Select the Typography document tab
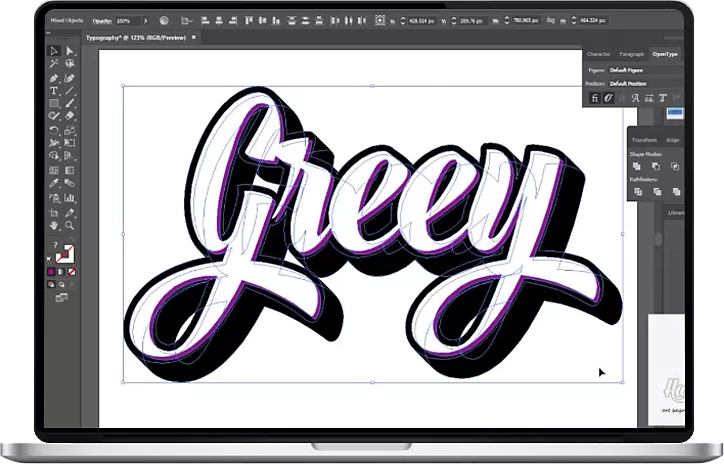The width and height of the screenshot is (724, 464). click(136, 38)
